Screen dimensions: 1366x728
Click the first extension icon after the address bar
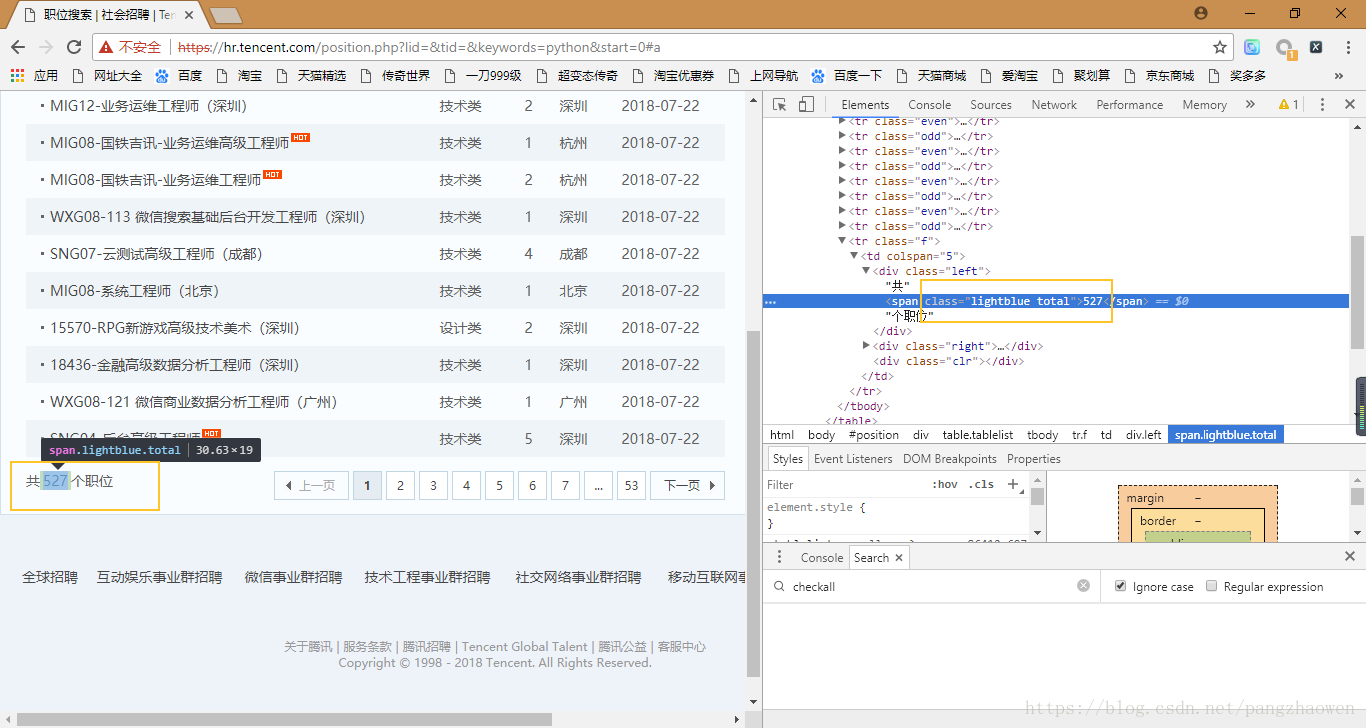(1252, 47)
